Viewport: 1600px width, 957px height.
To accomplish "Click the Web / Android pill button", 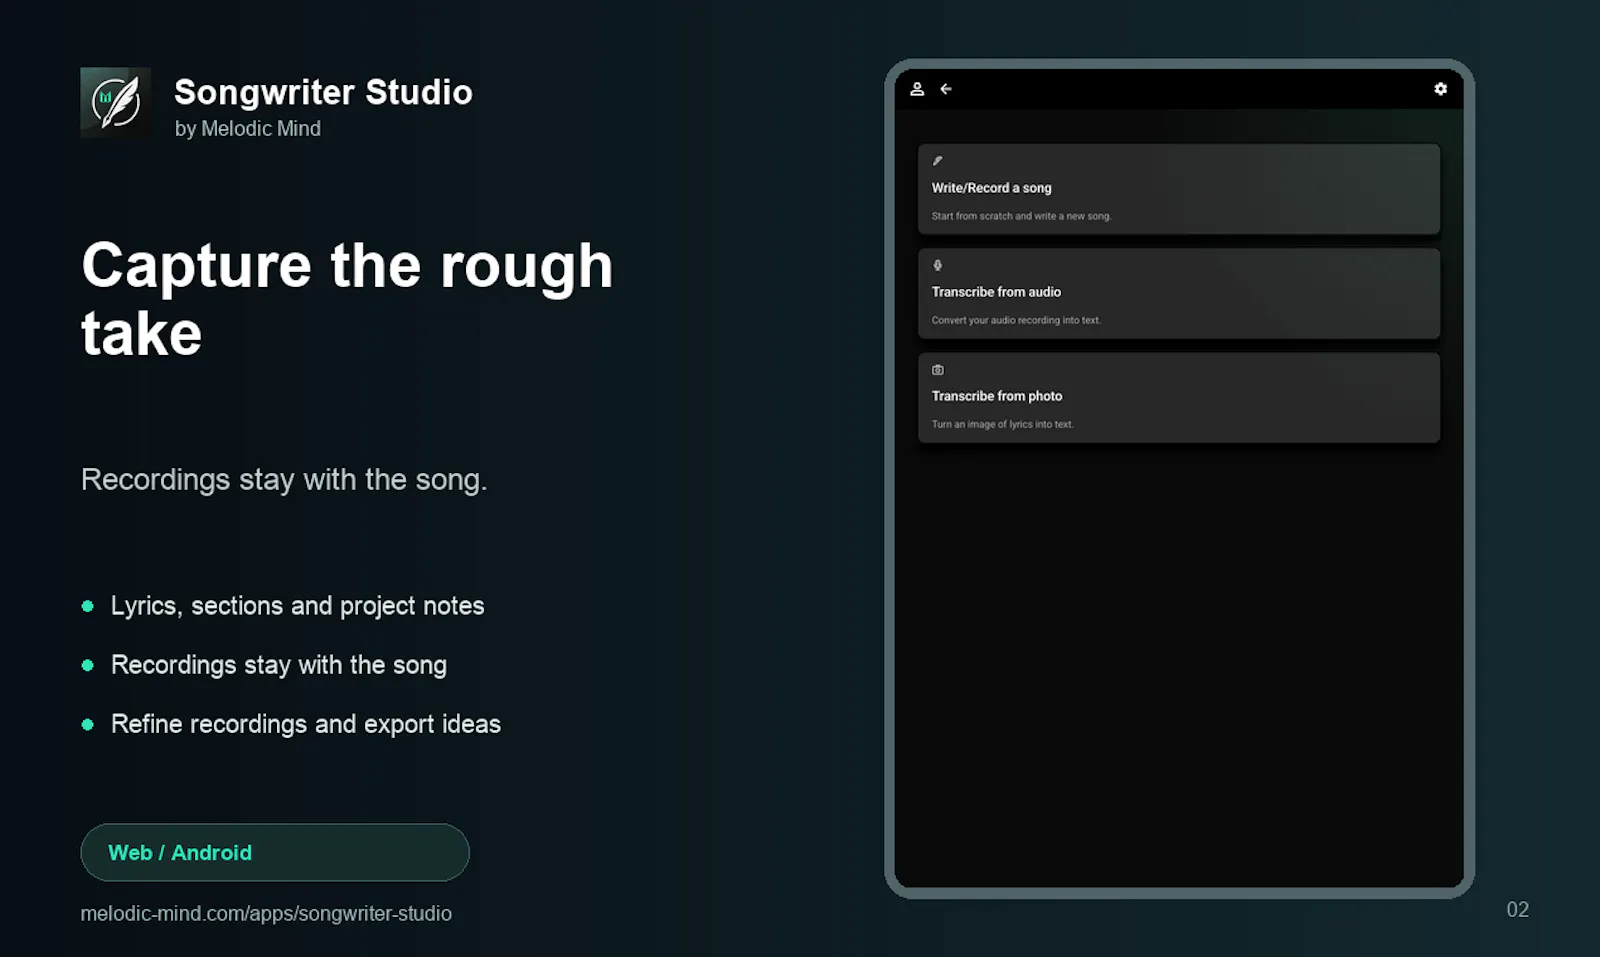I will (x=275, y=852).
